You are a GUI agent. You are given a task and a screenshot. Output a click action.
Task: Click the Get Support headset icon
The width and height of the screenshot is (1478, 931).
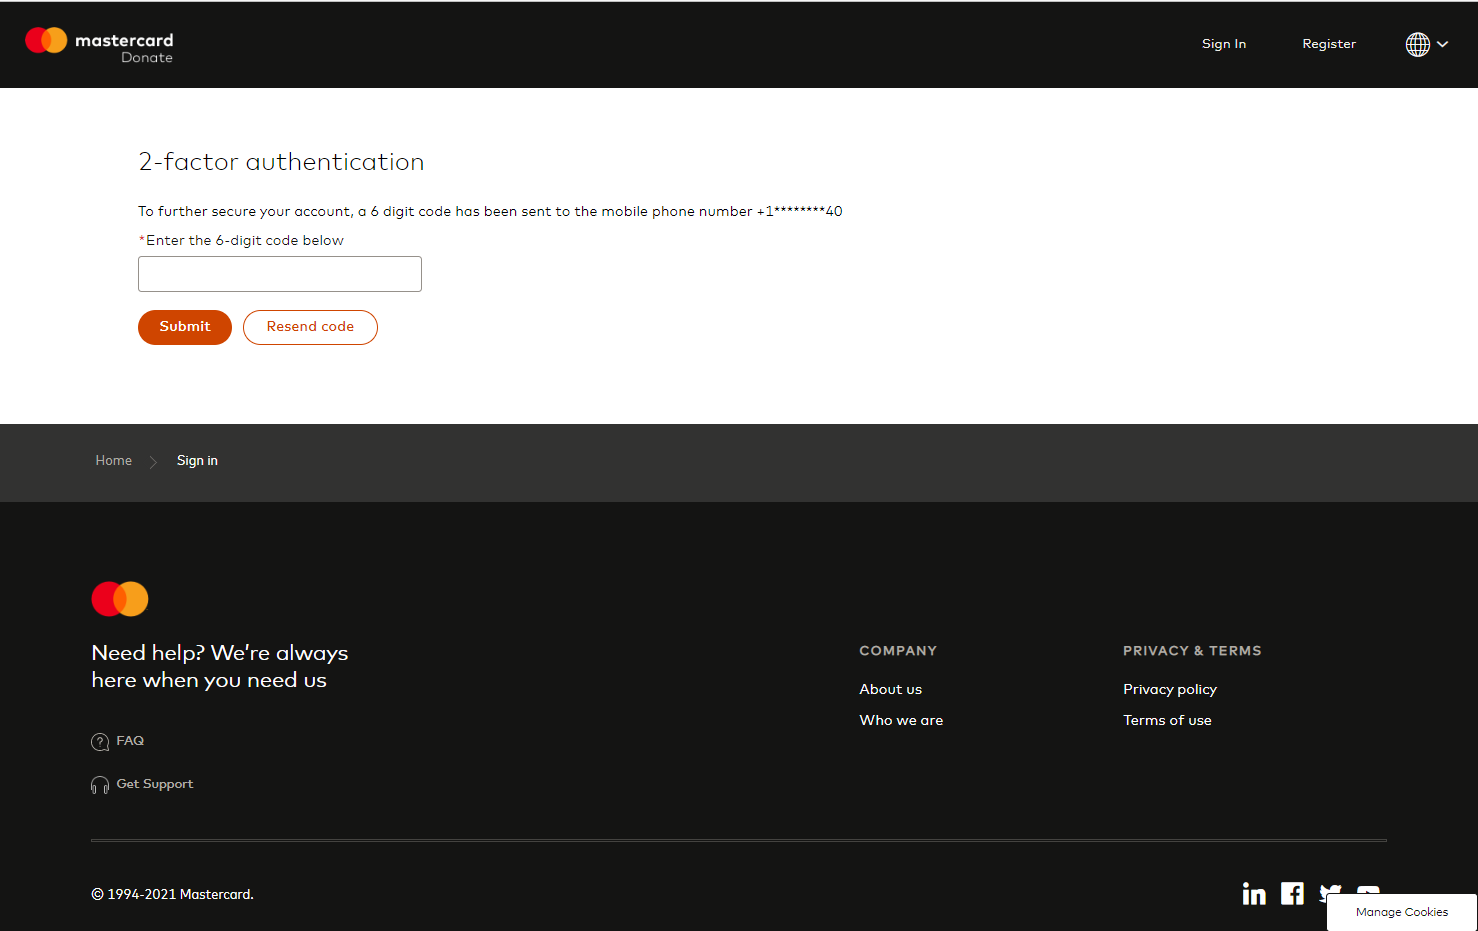100,785
